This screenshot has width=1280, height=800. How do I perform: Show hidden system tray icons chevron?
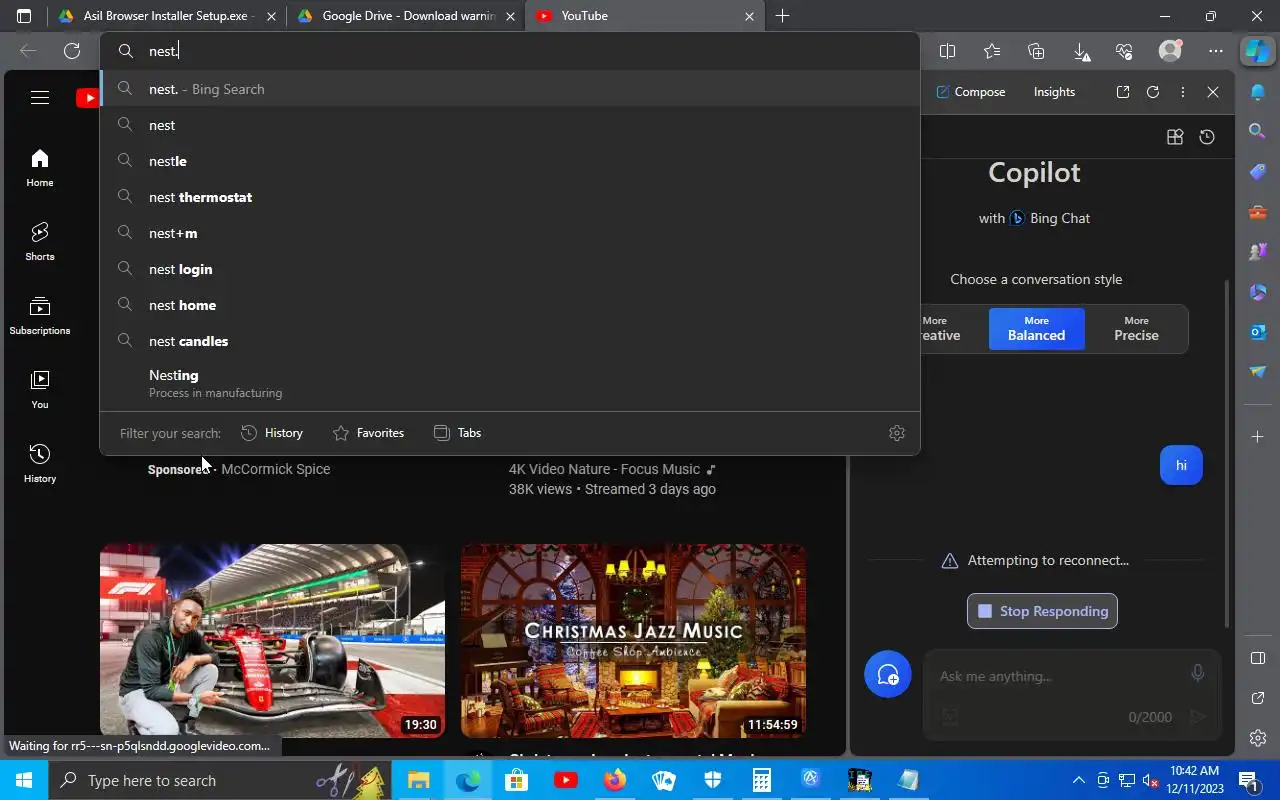point(1078,780)
